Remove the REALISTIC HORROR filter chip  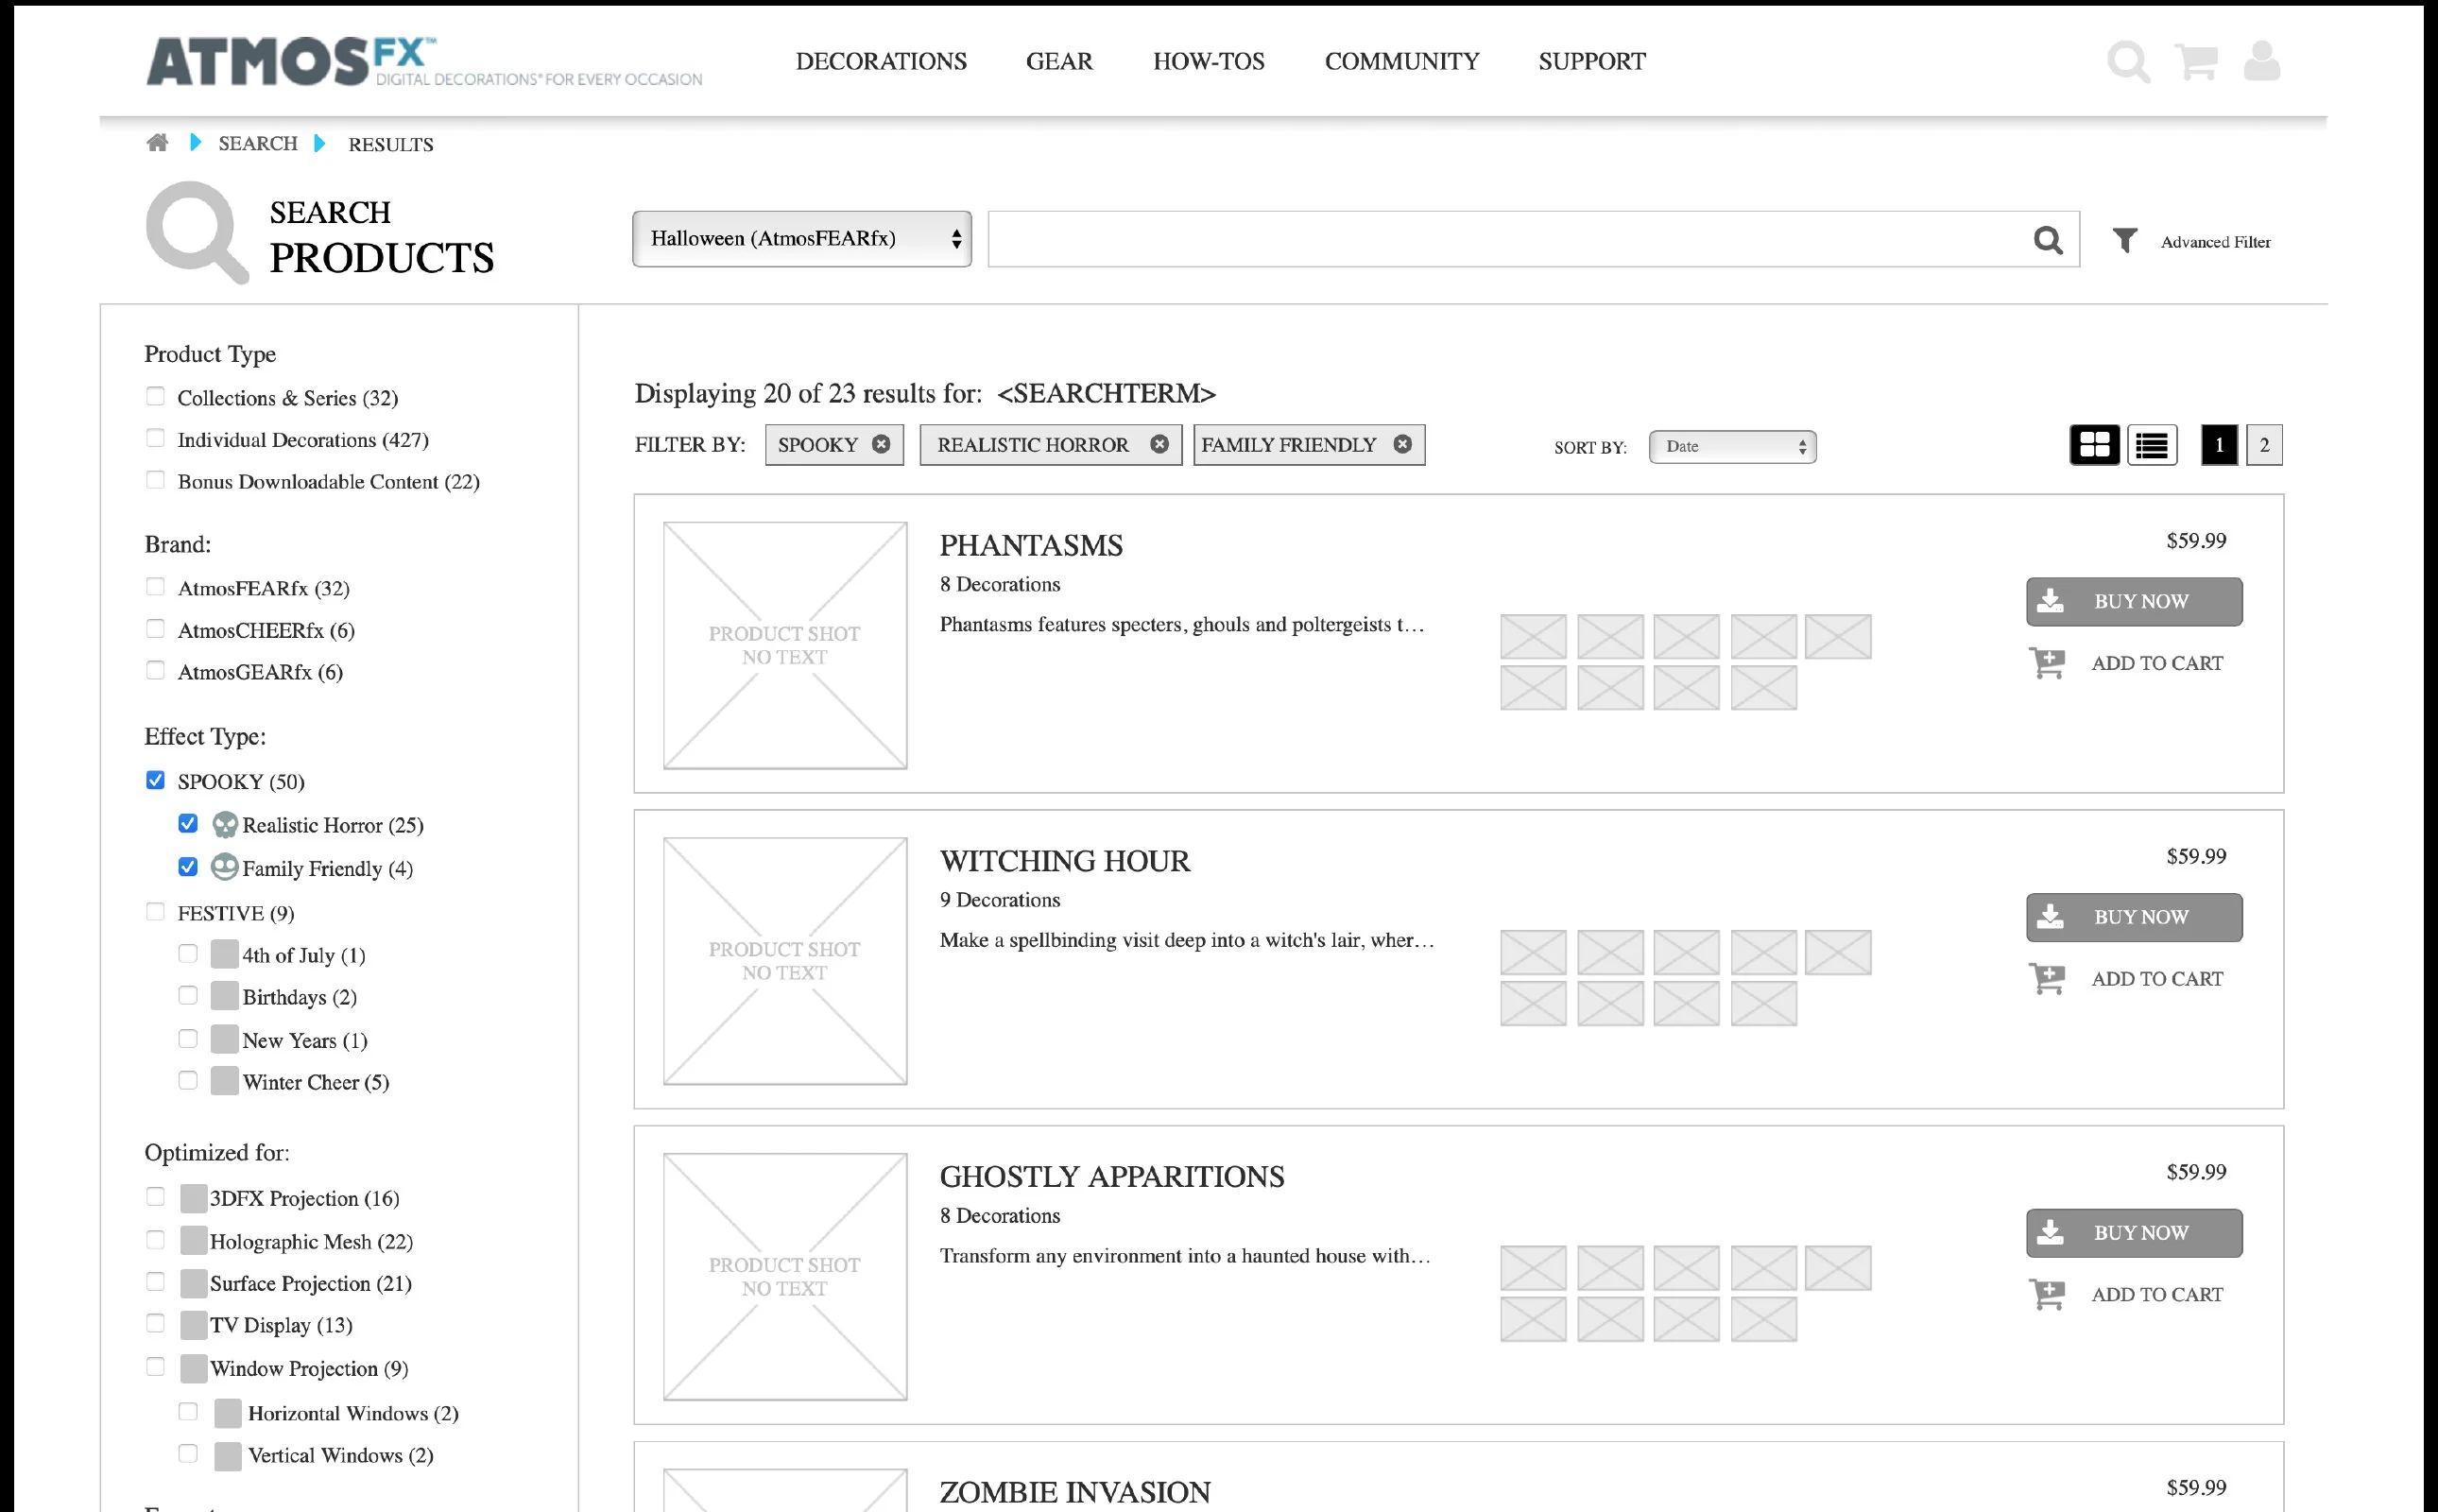point(1159,444)
